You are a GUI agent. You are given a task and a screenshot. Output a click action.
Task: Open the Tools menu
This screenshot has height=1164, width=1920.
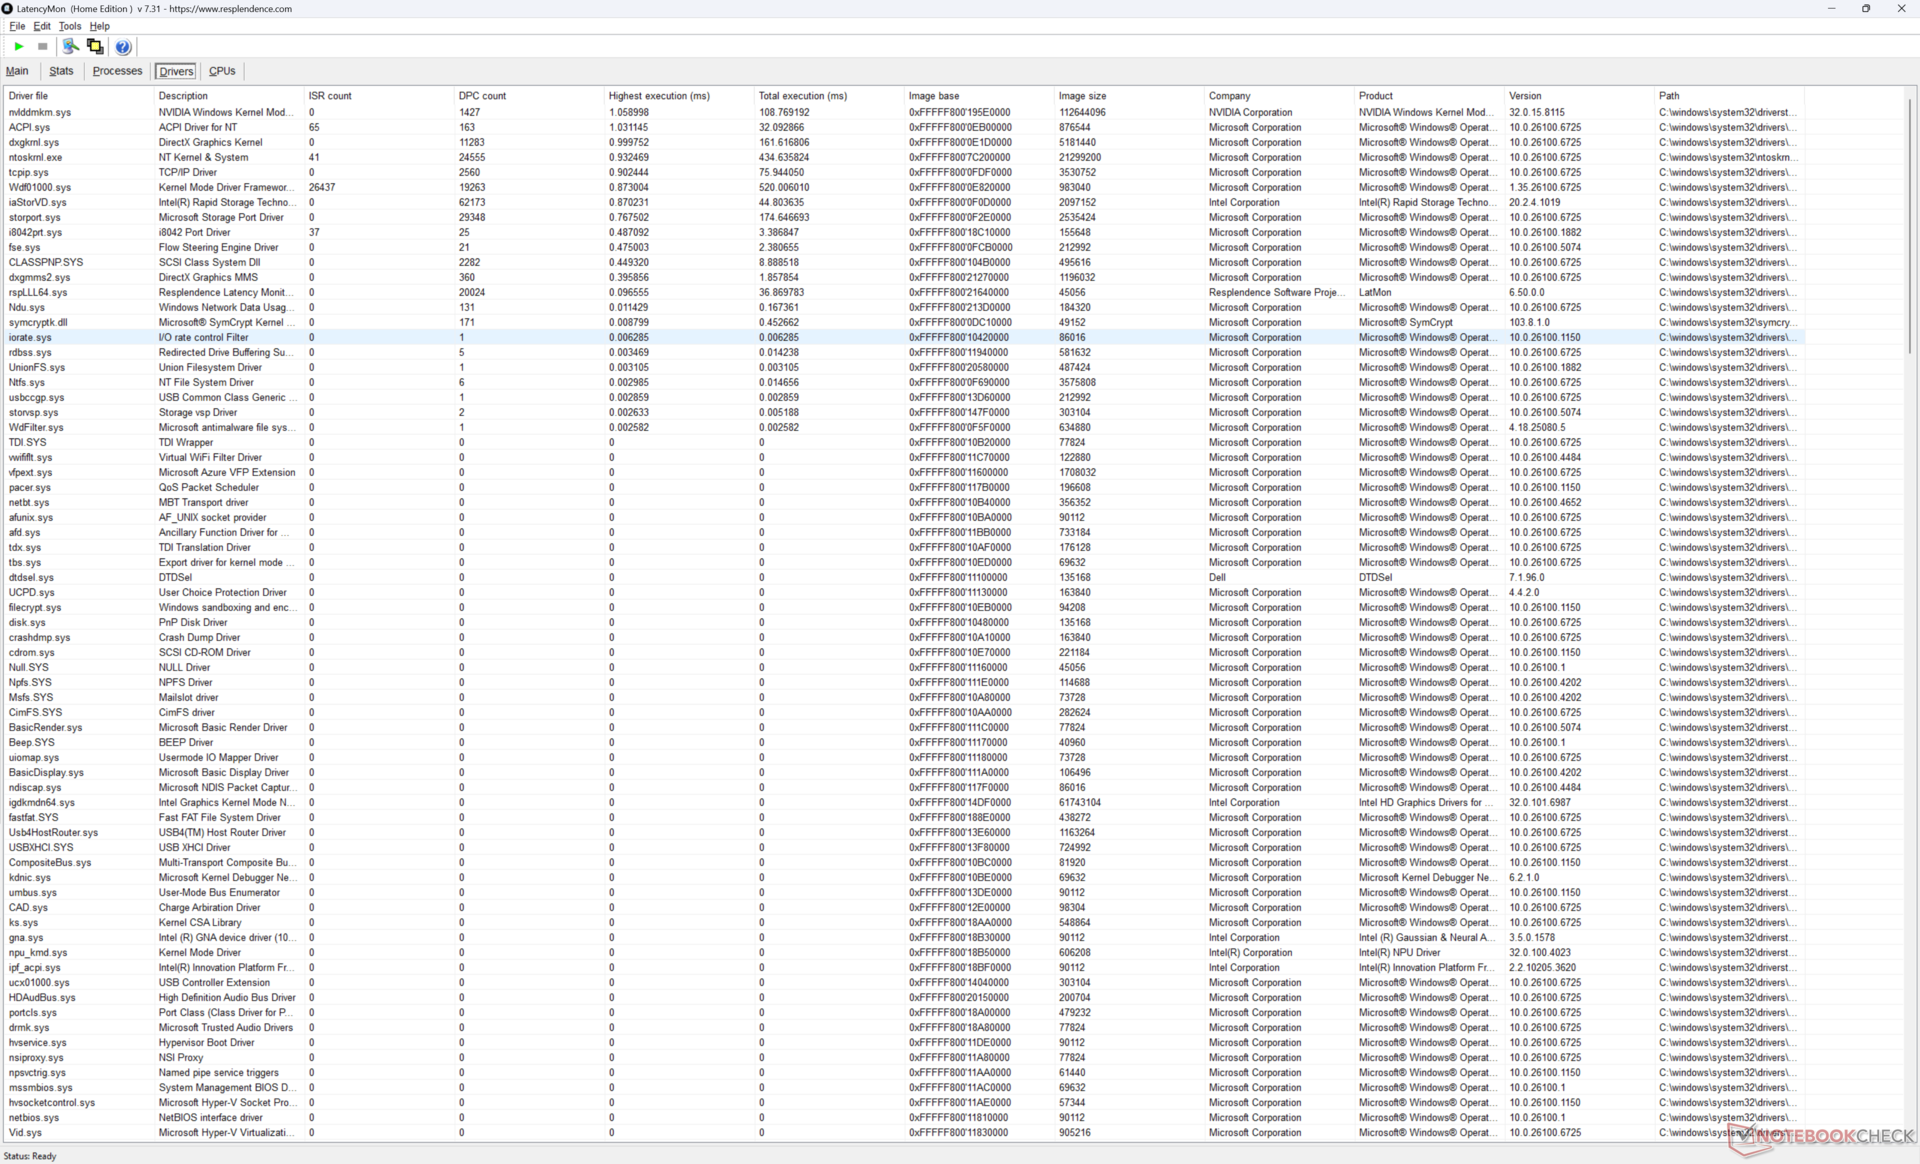pos(70,26)
